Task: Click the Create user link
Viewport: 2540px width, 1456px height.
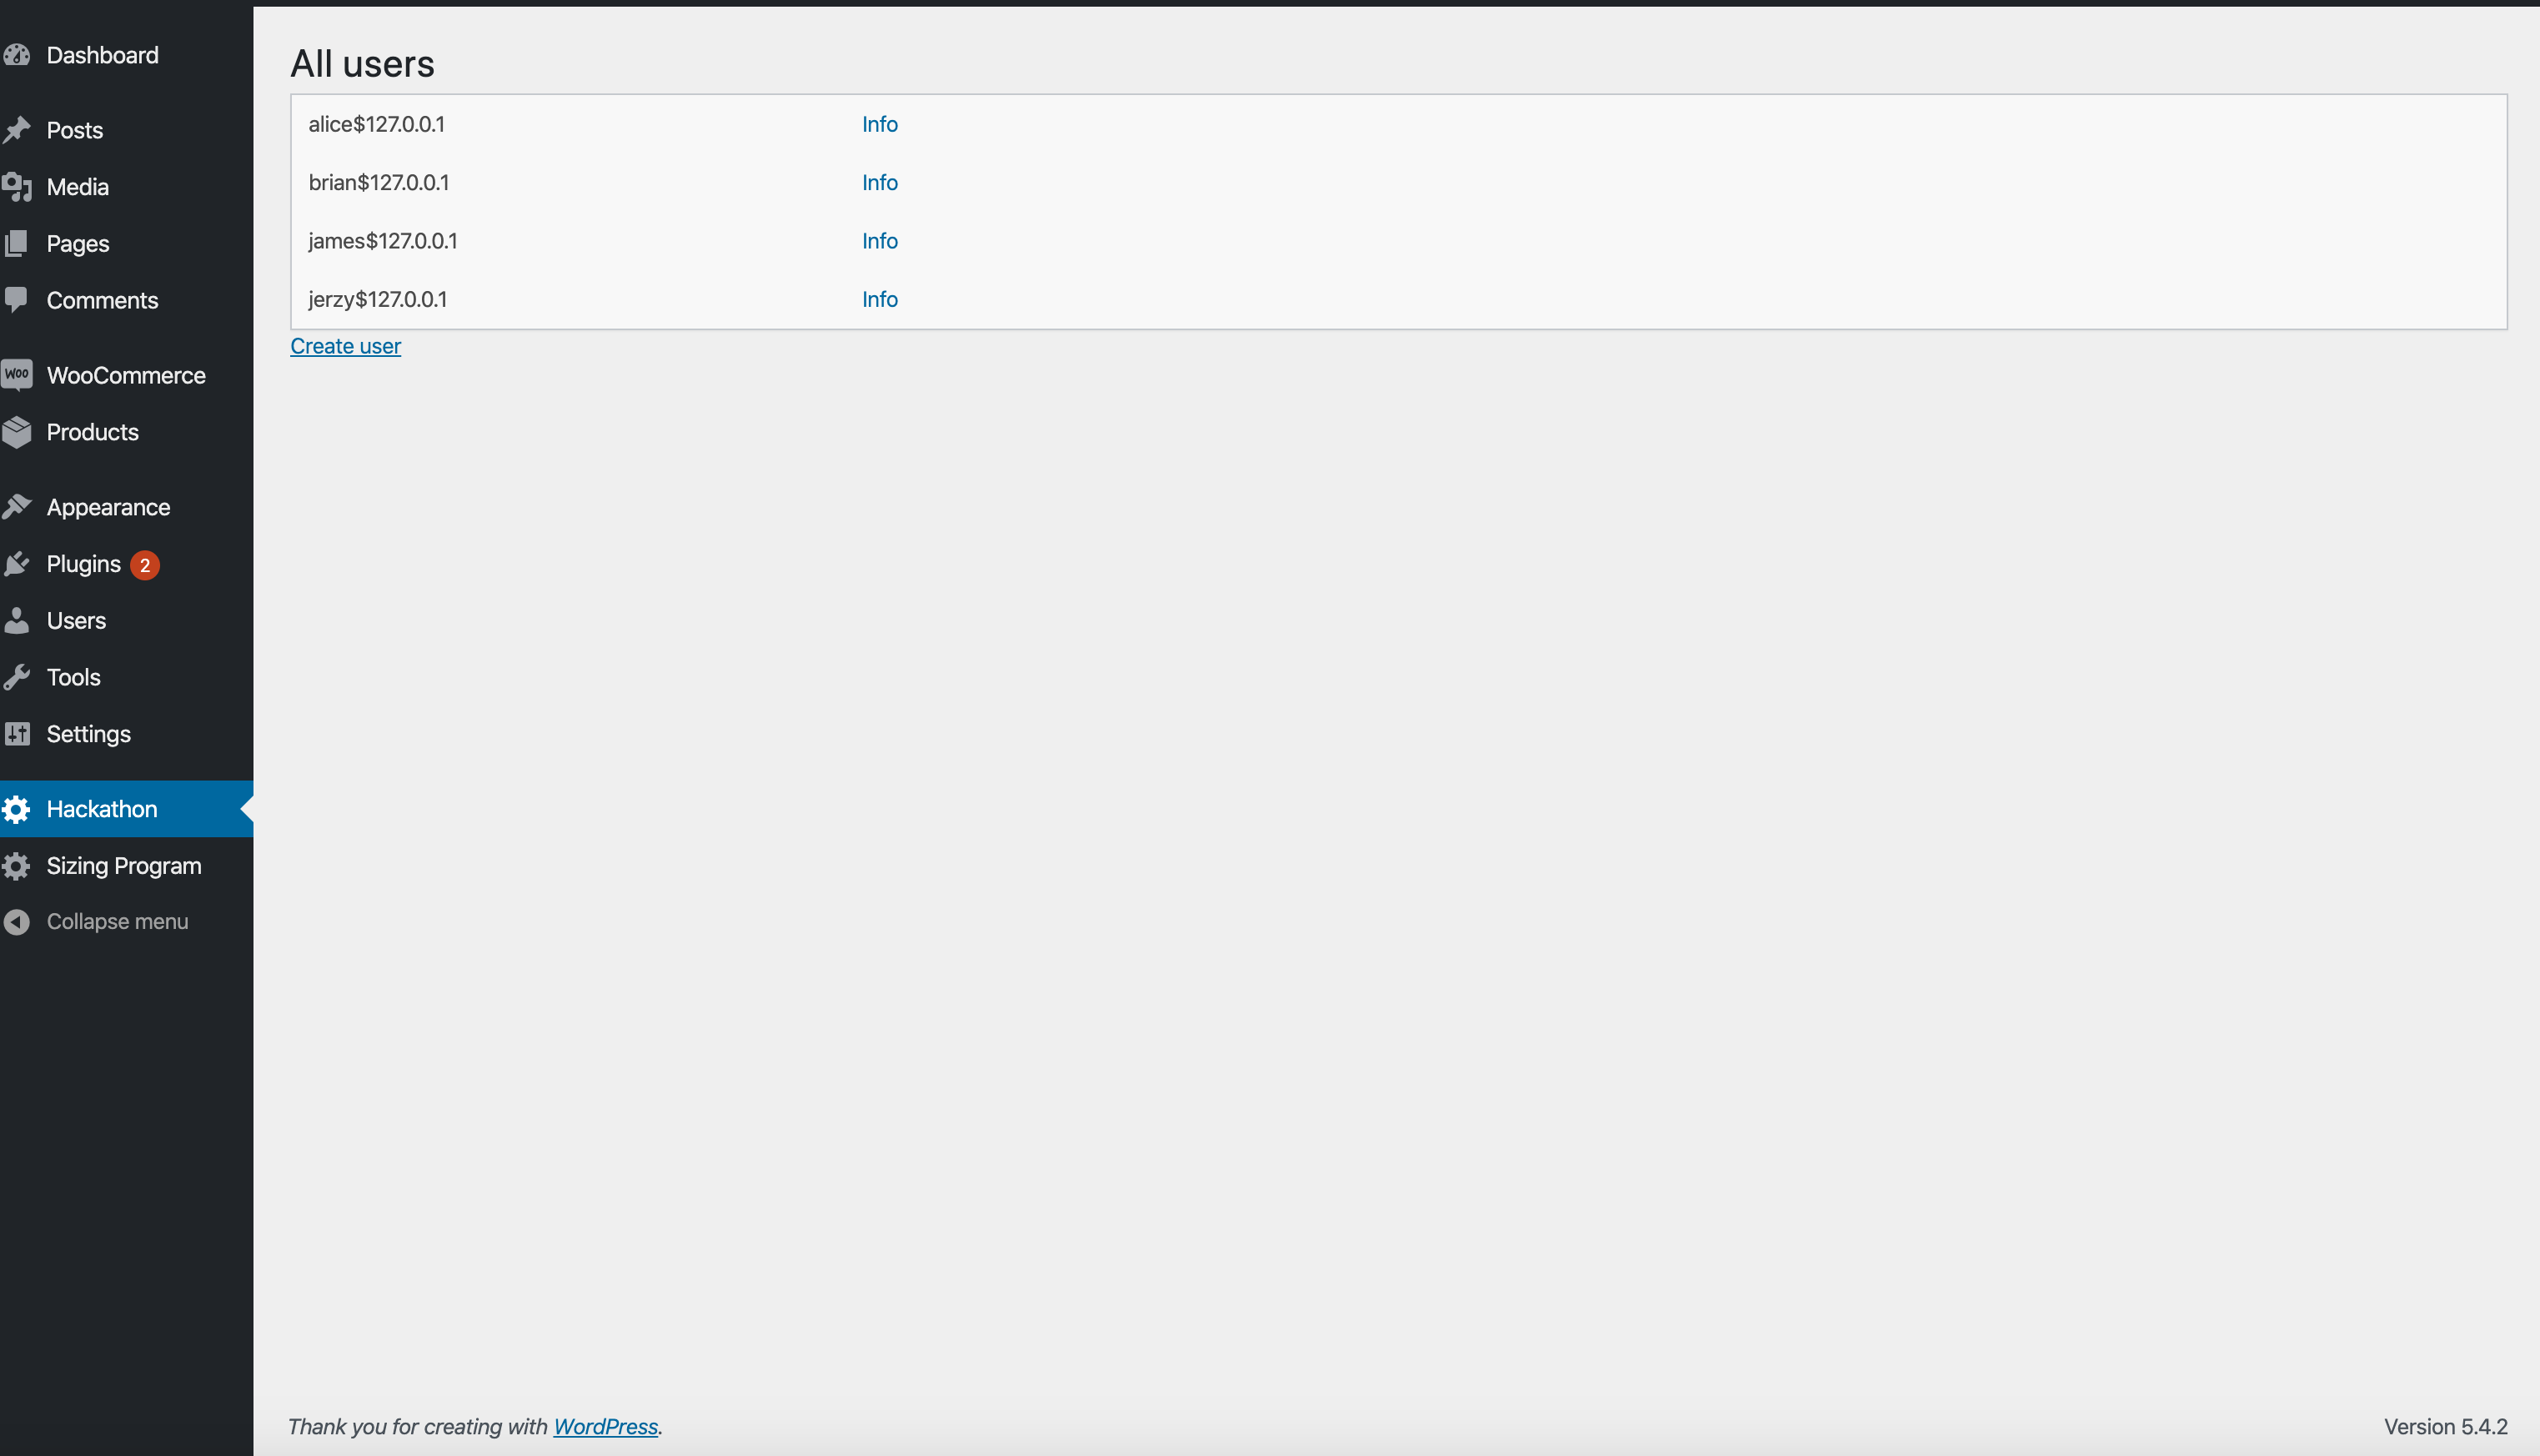Action: [345, 346]
